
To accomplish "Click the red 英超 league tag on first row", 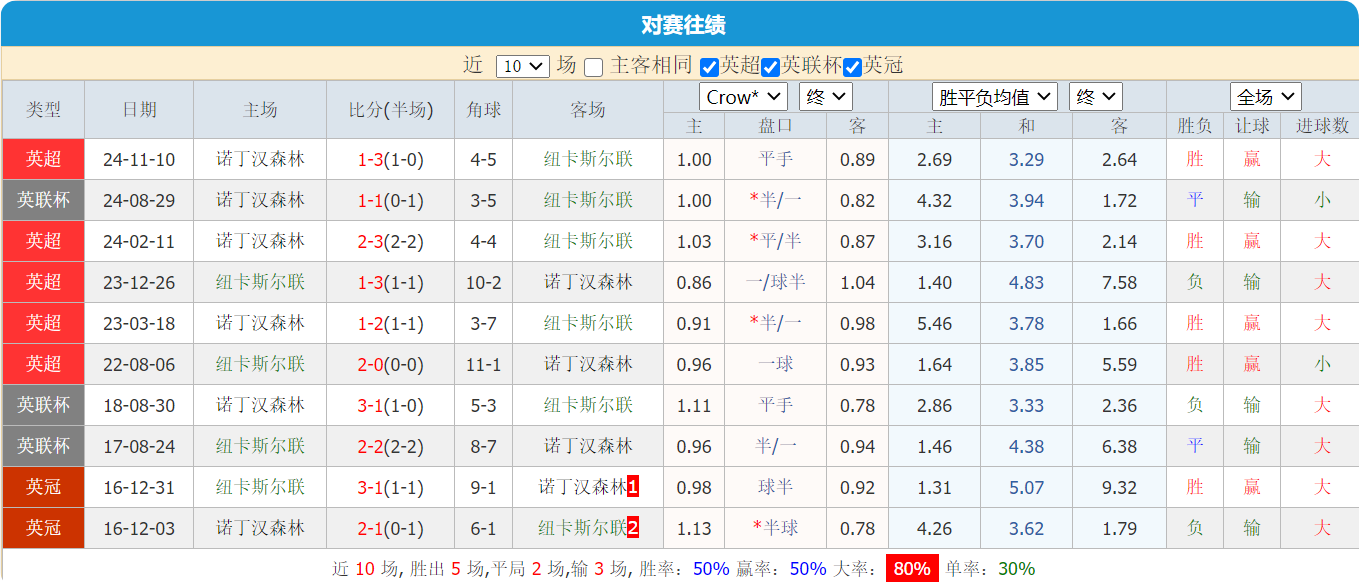I will coord(42,158).
